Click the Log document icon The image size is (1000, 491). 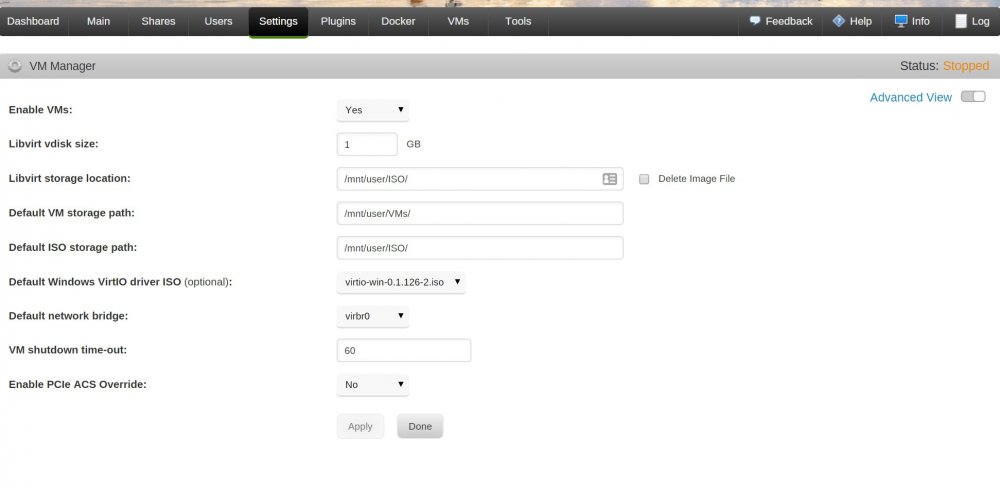pyautogui.click(x=961, y=21)
